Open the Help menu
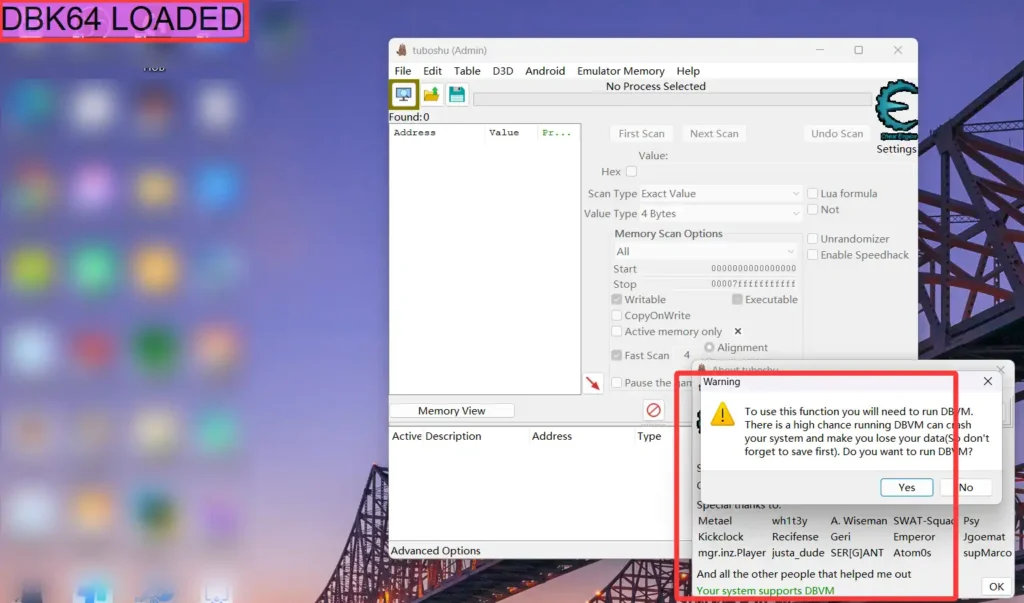This screenshot has height=603, width=1024. click(x=688, y=71)
